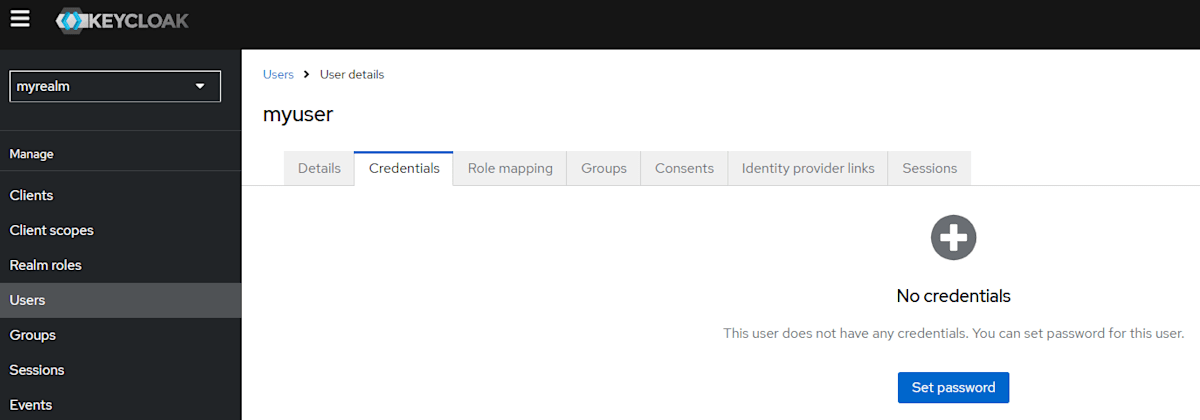Click the Keycloak logo
Screen dimensions: 1200x420
pyautogui.click(x=122, y=20)
